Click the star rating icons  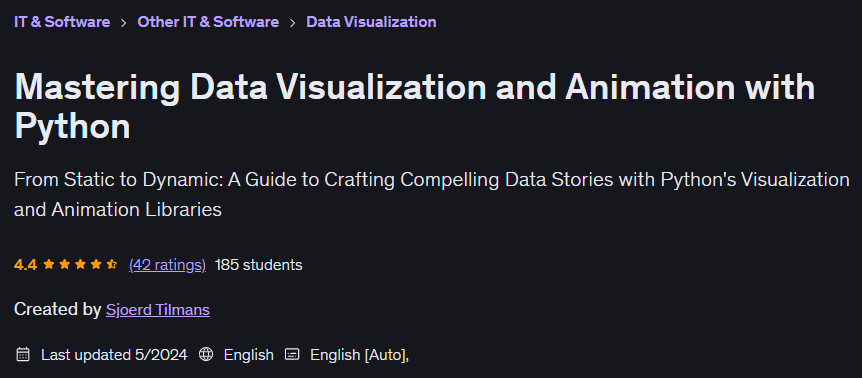pos(80,265)
